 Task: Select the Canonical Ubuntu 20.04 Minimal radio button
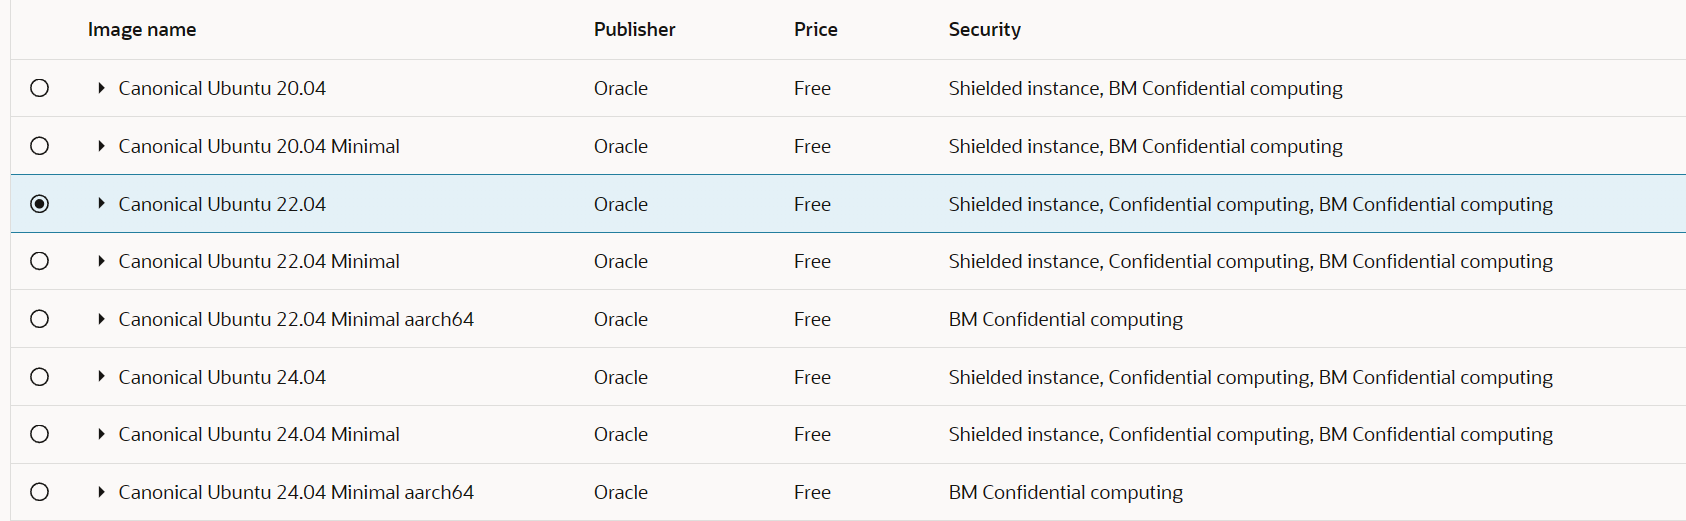click(39, 146)
